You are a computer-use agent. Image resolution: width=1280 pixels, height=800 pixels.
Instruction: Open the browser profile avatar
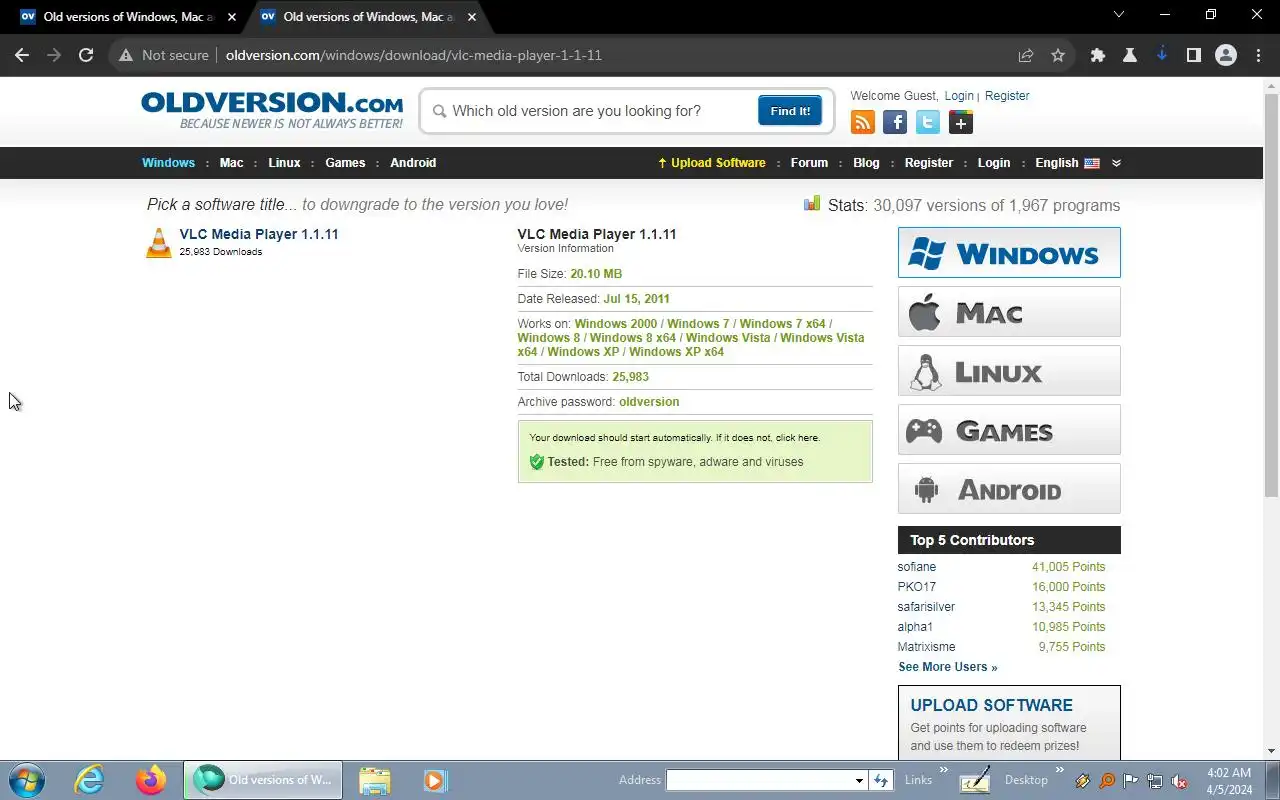point(1226,56)
